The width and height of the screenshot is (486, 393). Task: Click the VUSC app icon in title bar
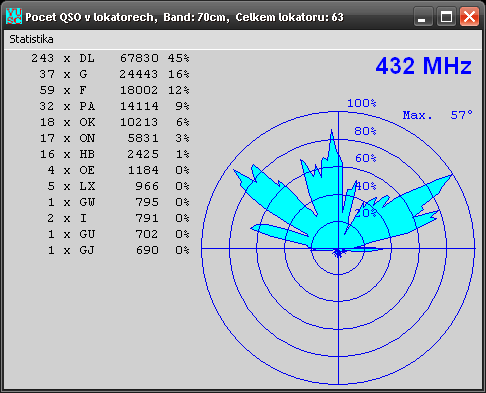(x=14, y=16)
